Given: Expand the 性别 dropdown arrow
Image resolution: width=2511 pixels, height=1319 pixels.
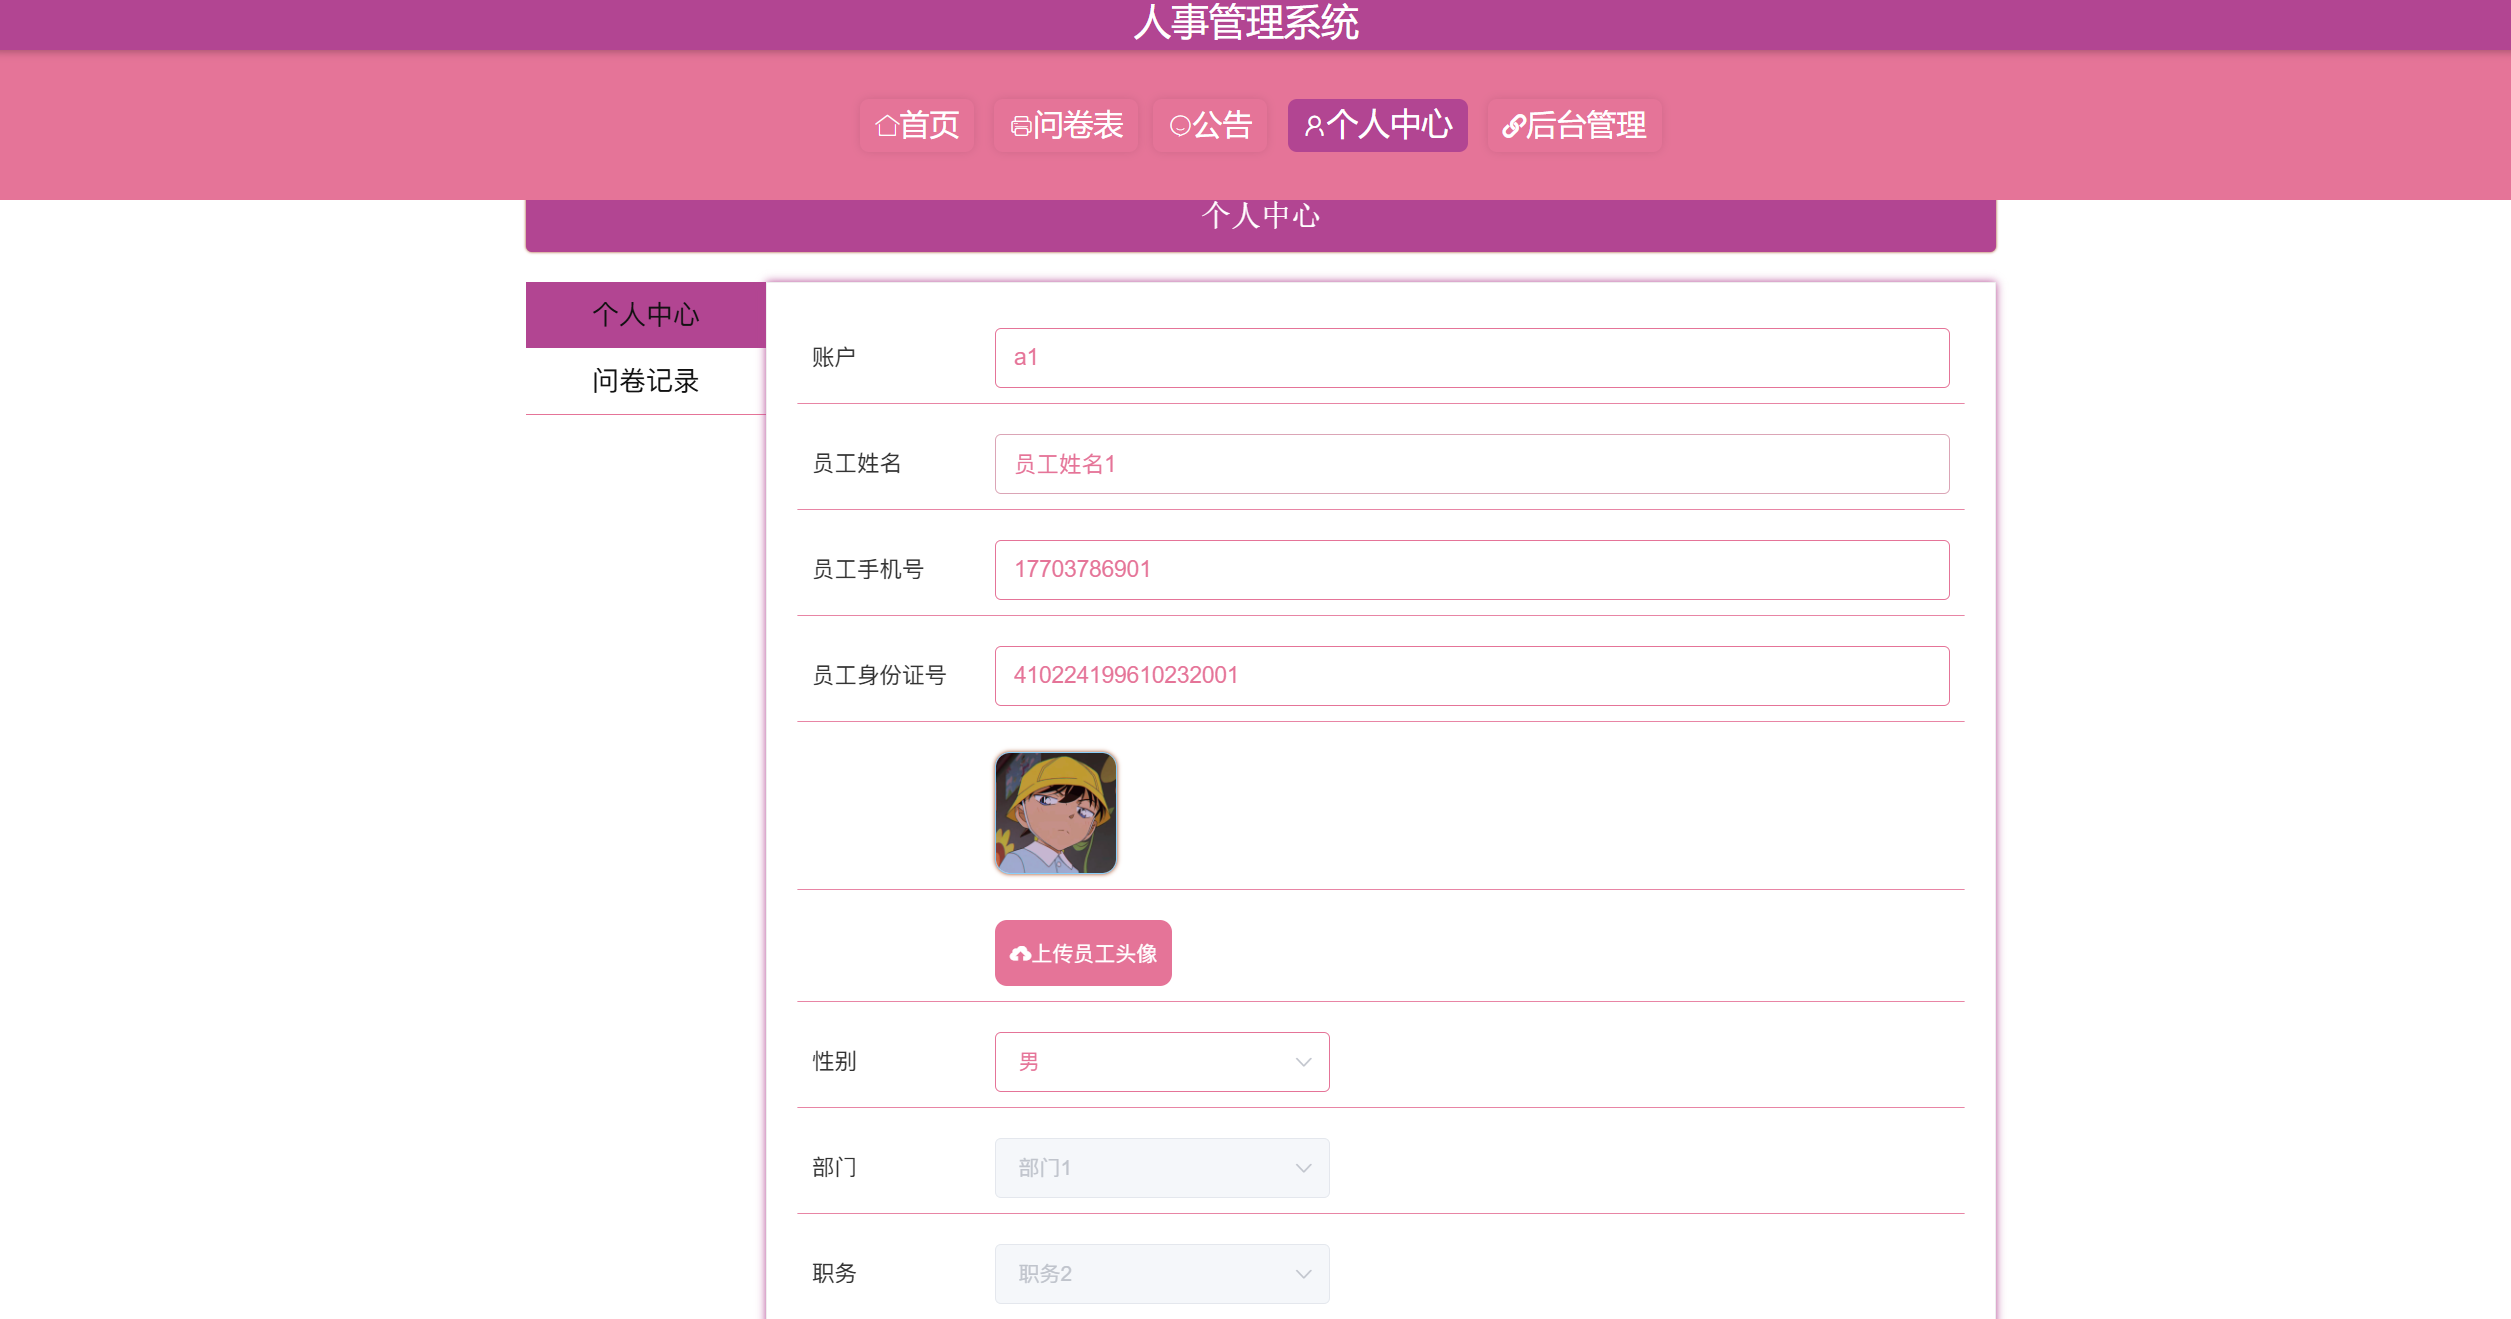Looking at the screenshot, I should [1303, 1062].
